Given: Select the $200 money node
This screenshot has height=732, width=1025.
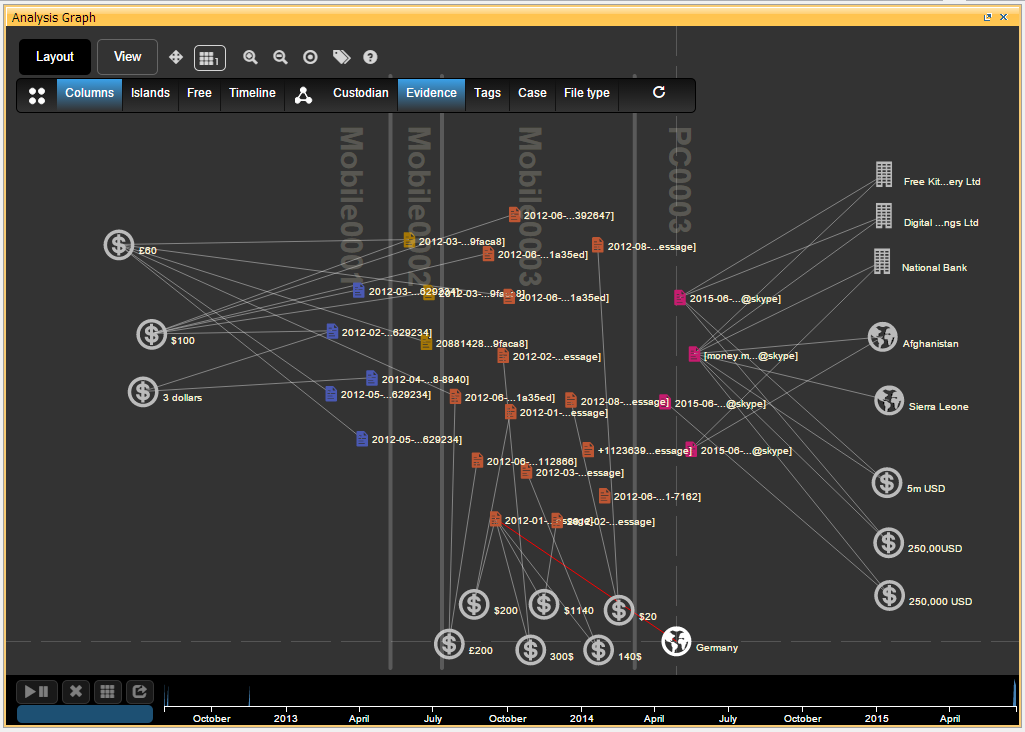Looking at the screenshot, I should (475, 605).
